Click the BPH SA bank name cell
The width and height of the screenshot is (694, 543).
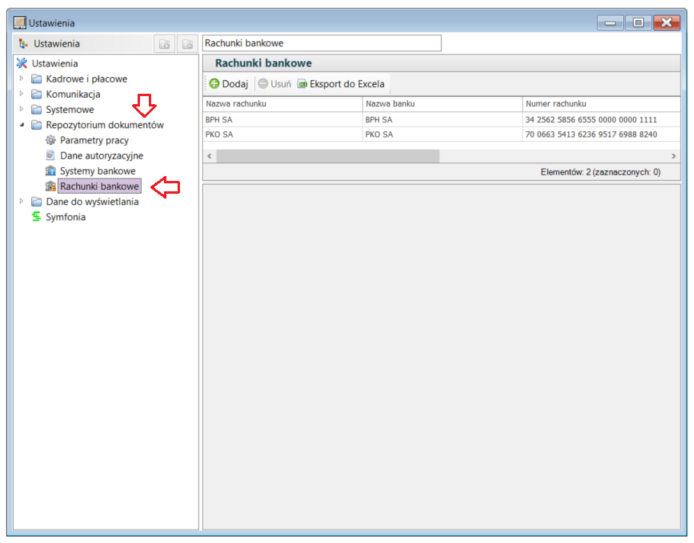point(442,119)
